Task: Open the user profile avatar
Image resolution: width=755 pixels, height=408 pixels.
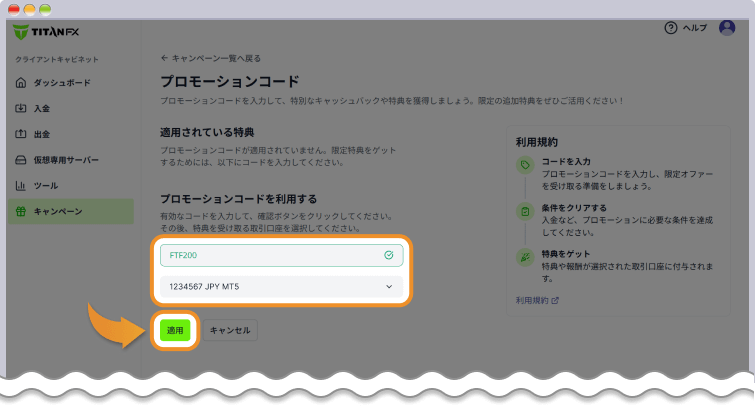Action: coord(727,28)
